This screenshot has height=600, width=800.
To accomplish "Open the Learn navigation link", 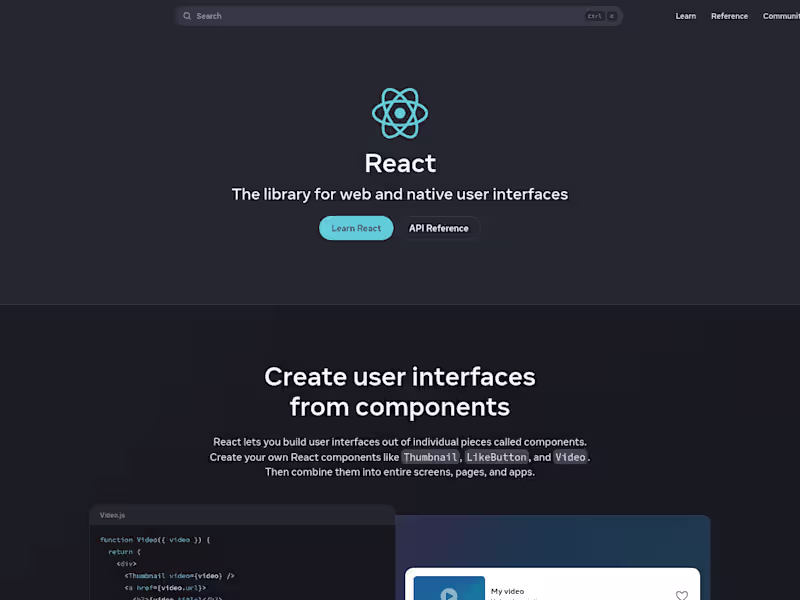I will tap(685, 16).
